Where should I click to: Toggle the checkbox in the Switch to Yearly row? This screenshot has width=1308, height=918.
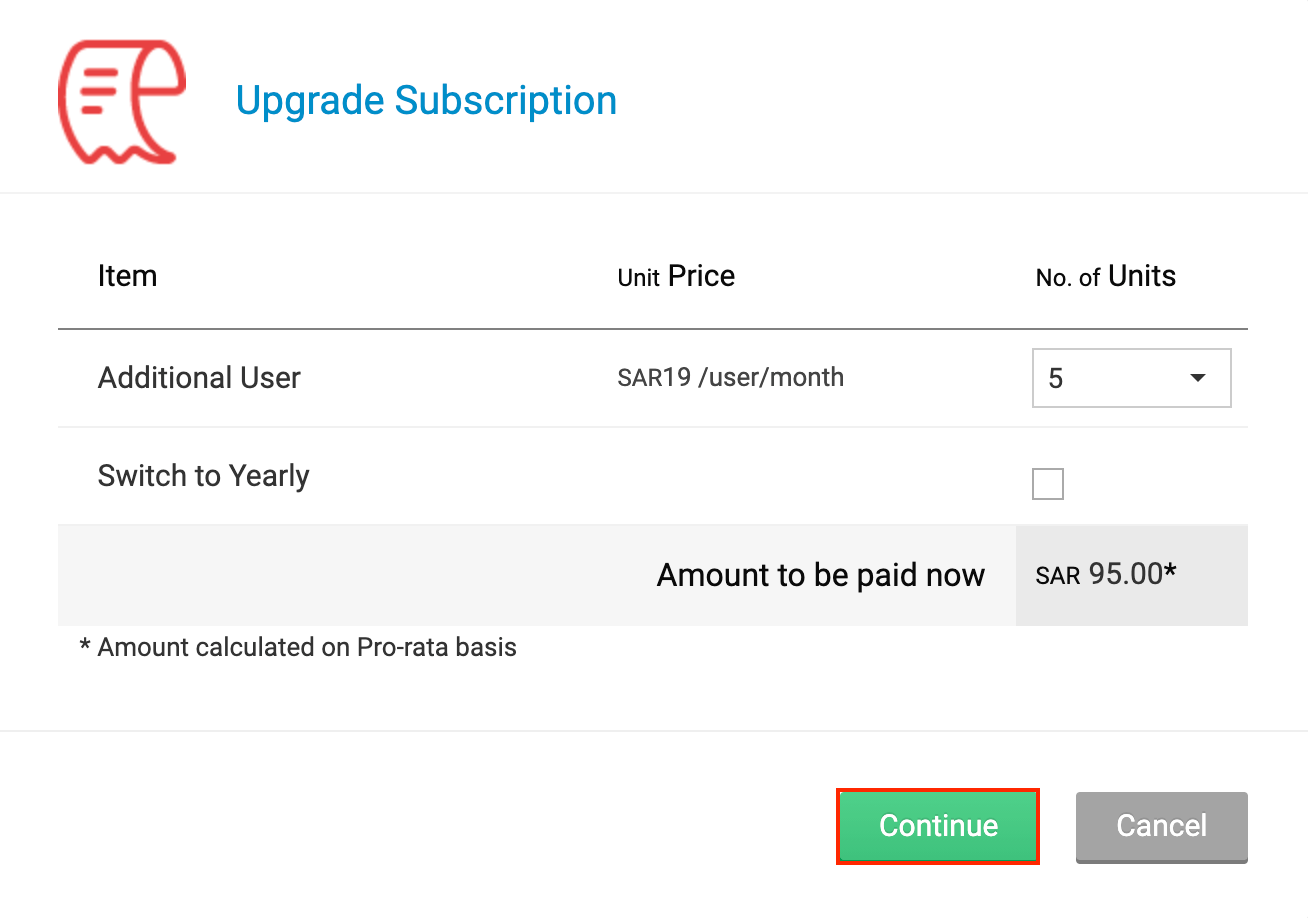pos(1047,484)
